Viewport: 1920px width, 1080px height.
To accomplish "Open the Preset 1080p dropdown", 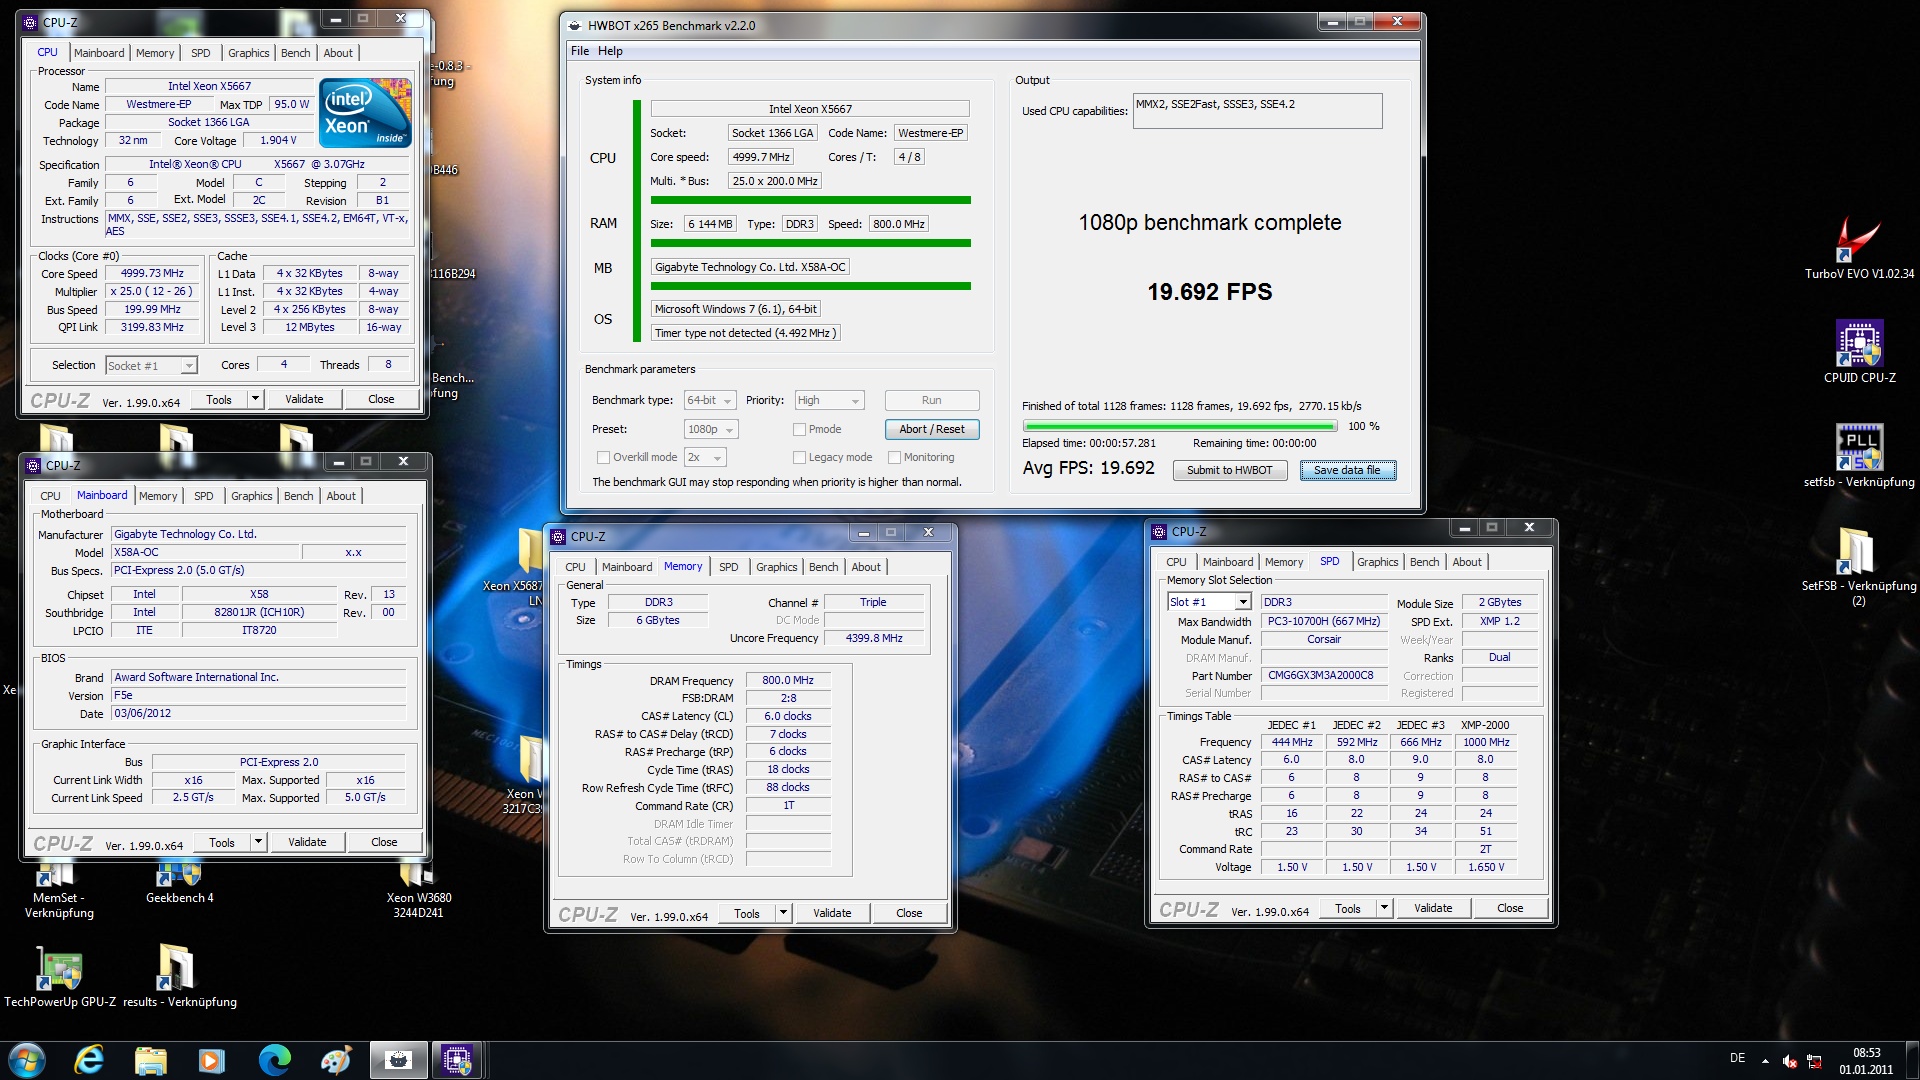I will (711, 429).
